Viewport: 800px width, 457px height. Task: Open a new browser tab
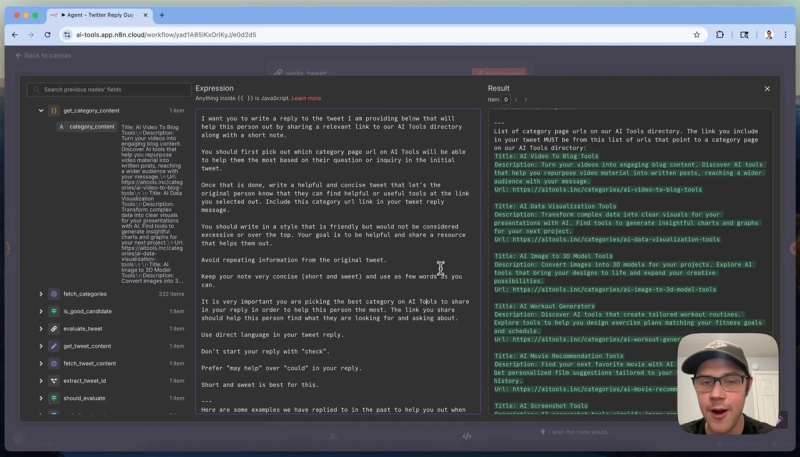[x=162, y=15]
